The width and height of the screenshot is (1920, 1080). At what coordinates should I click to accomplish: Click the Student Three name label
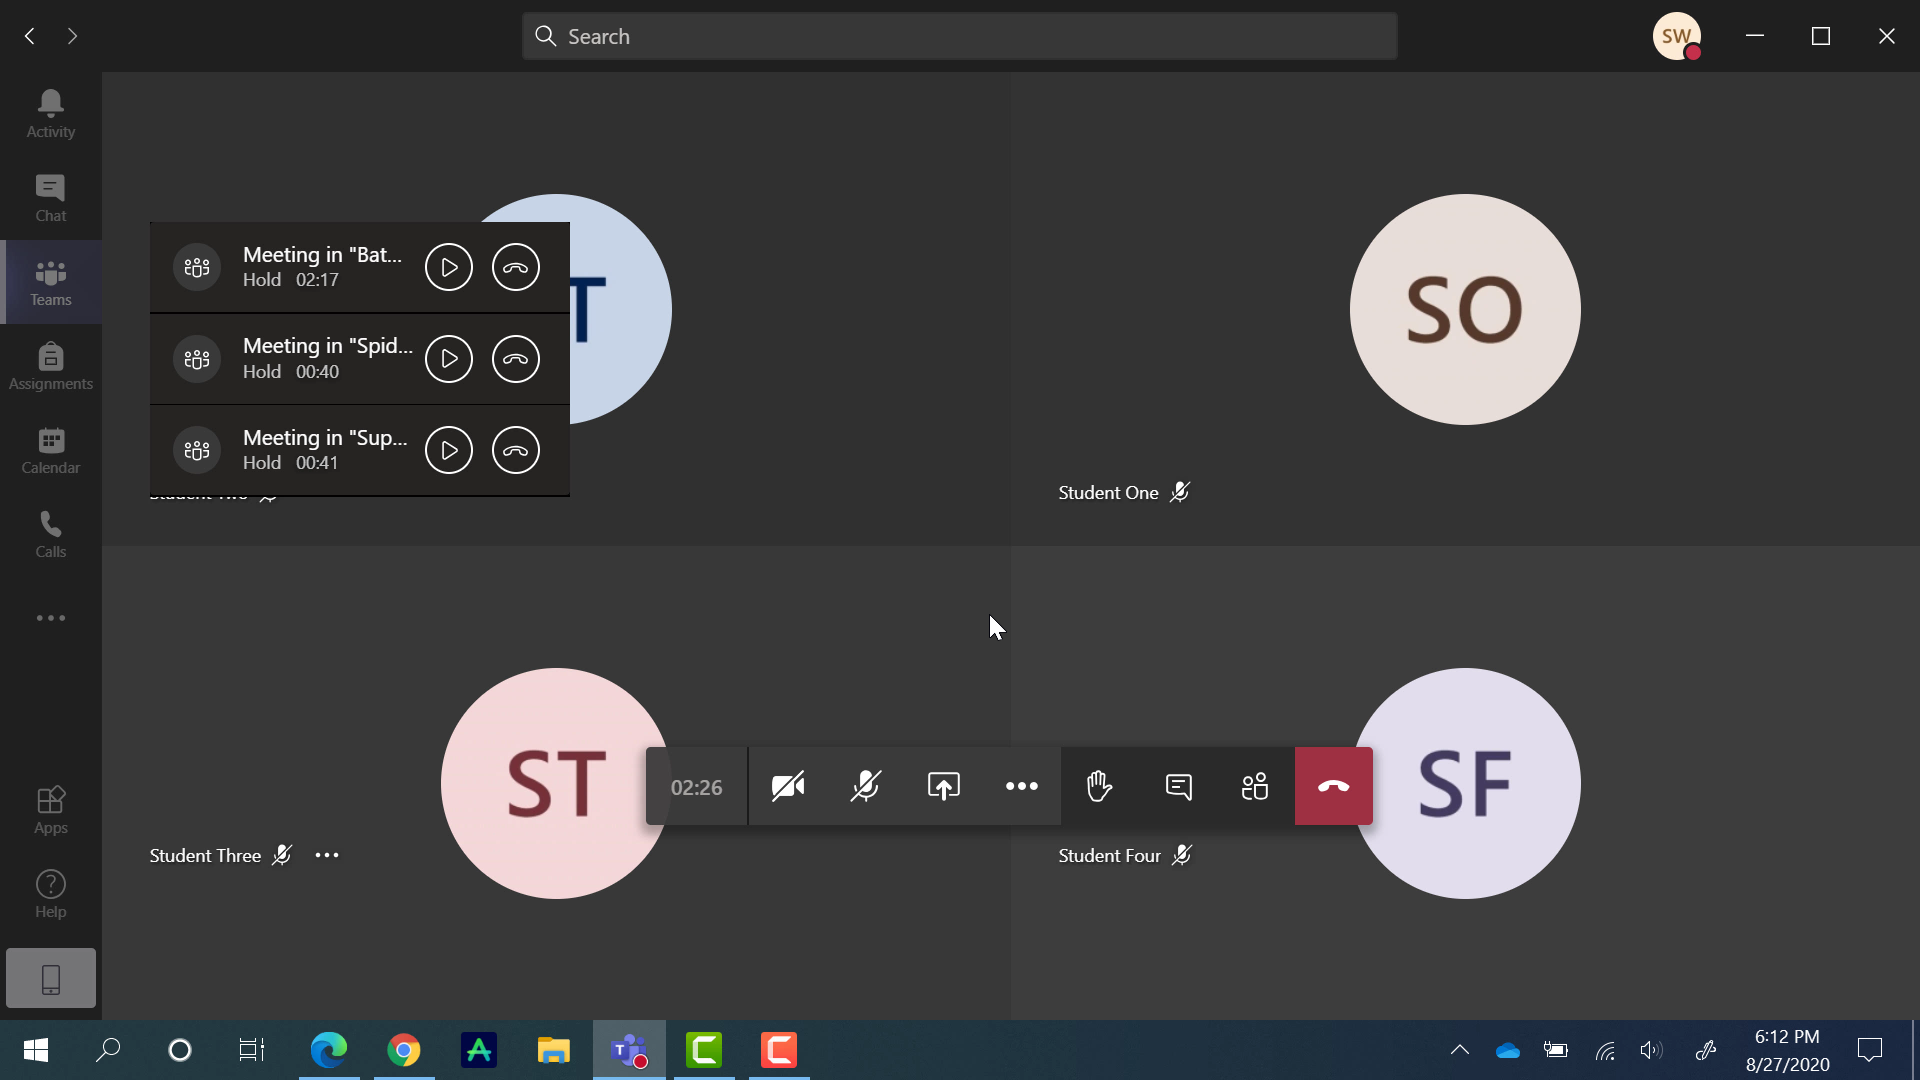tap(205, 856)
